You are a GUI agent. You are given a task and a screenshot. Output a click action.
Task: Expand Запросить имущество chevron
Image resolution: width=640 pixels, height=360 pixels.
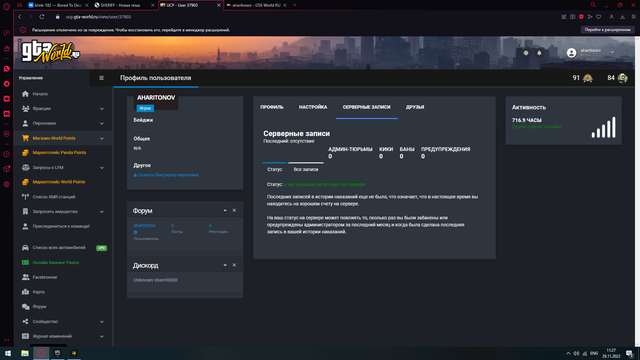102,212
